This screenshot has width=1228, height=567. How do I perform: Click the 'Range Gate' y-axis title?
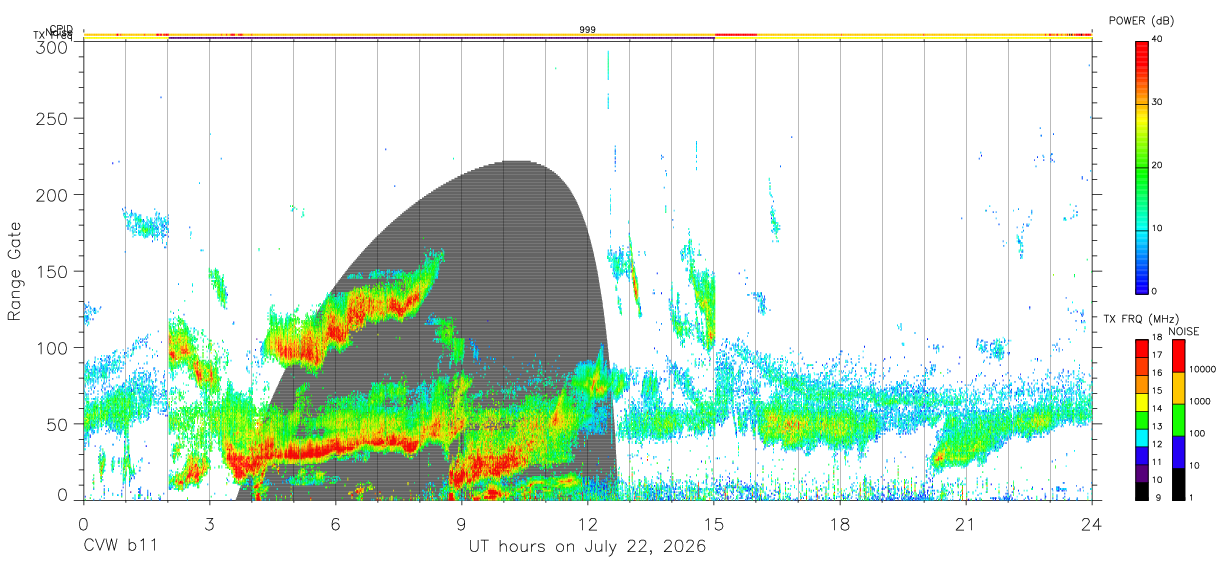(15, 271)
